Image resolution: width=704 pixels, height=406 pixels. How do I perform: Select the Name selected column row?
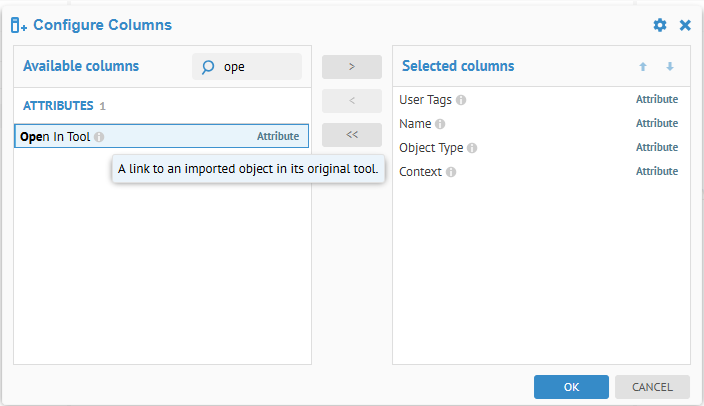540,124
